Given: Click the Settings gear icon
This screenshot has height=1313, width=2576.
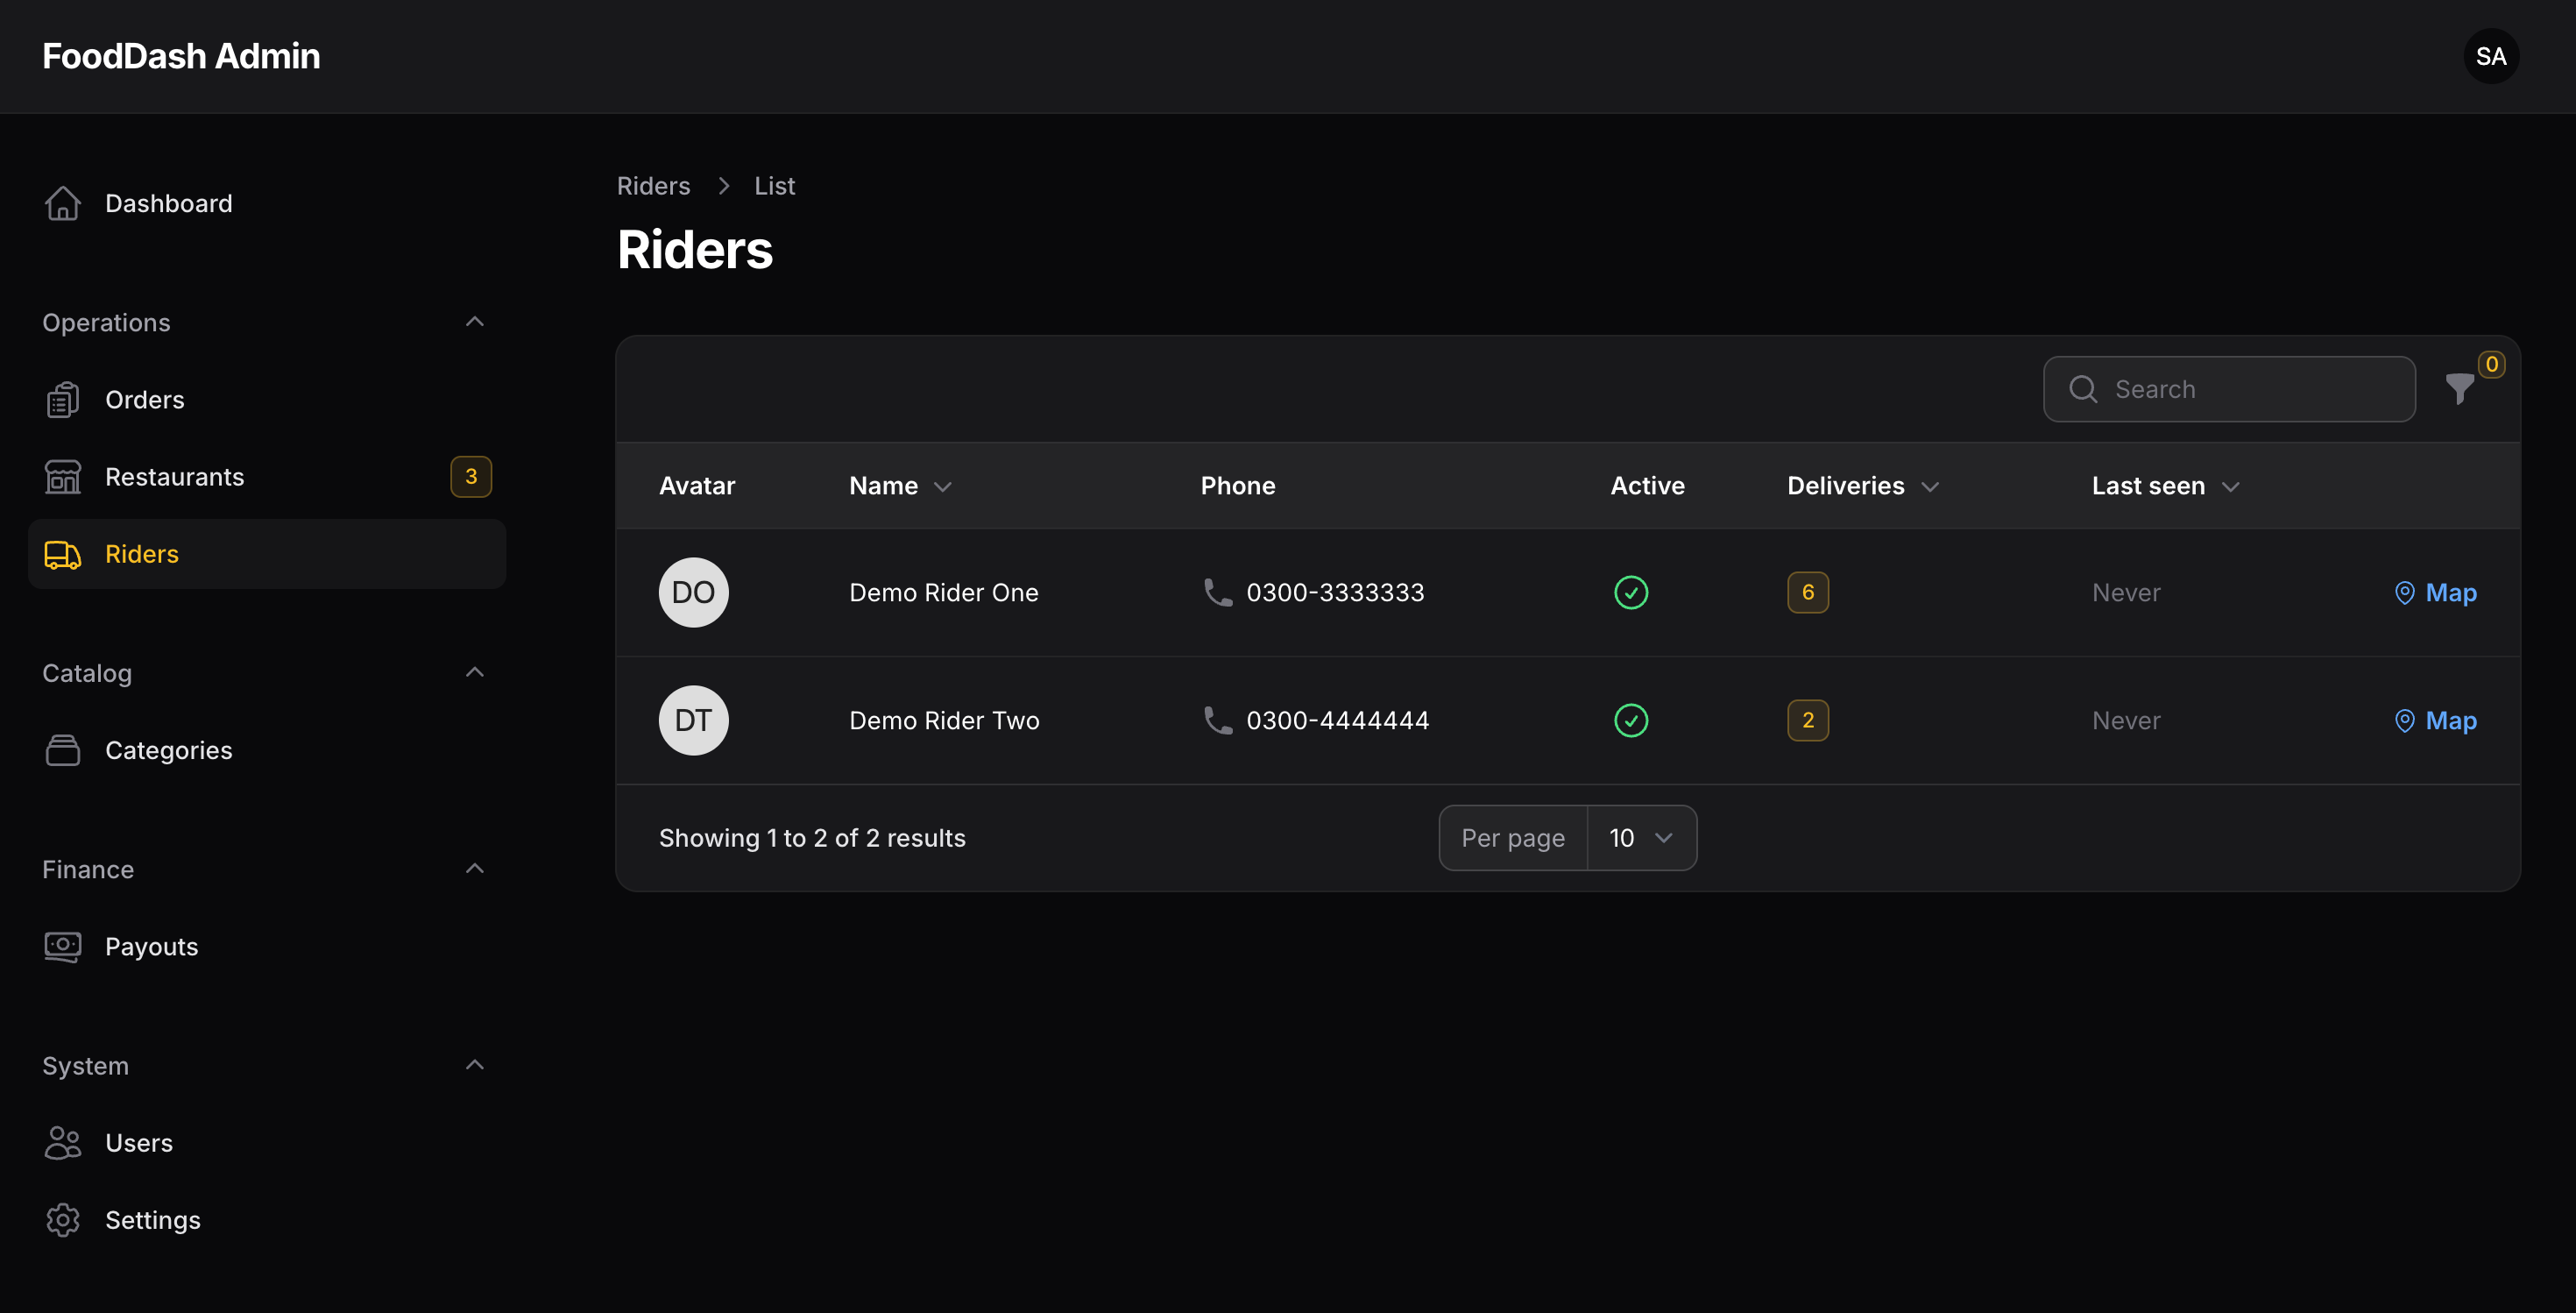Looking at the screenshot, I should pyautogui.click(x=63, y=1220).
